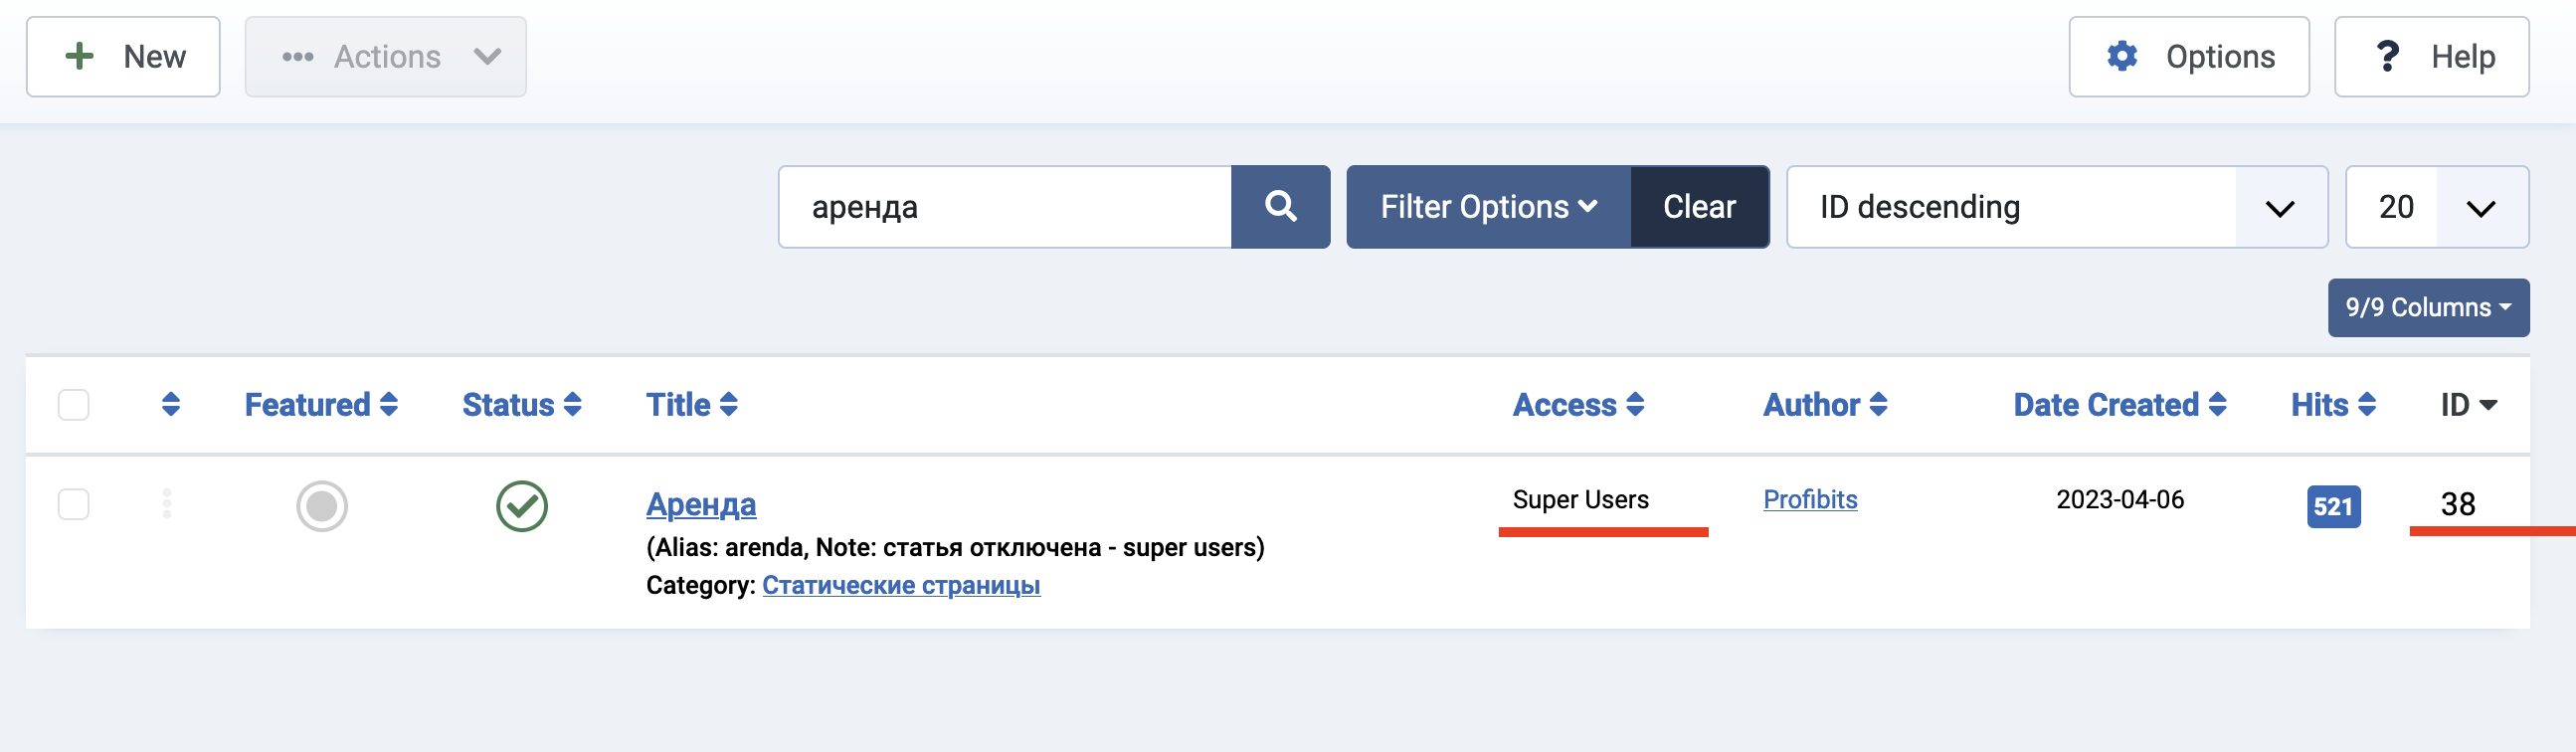This screenshot has height=752, width=2576.
Task: Click the 521 hits badge
Action: (x=2332, y=506)
